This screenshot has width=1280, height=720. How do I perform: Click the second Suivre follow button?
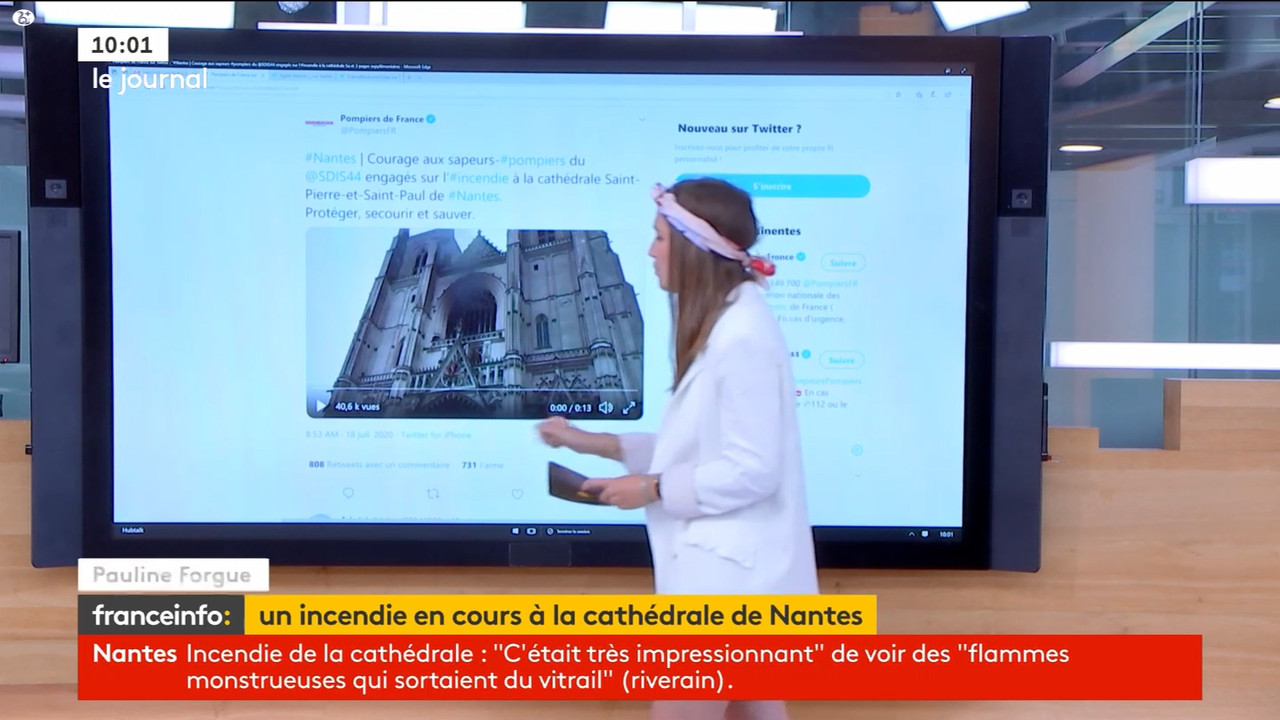842,360
